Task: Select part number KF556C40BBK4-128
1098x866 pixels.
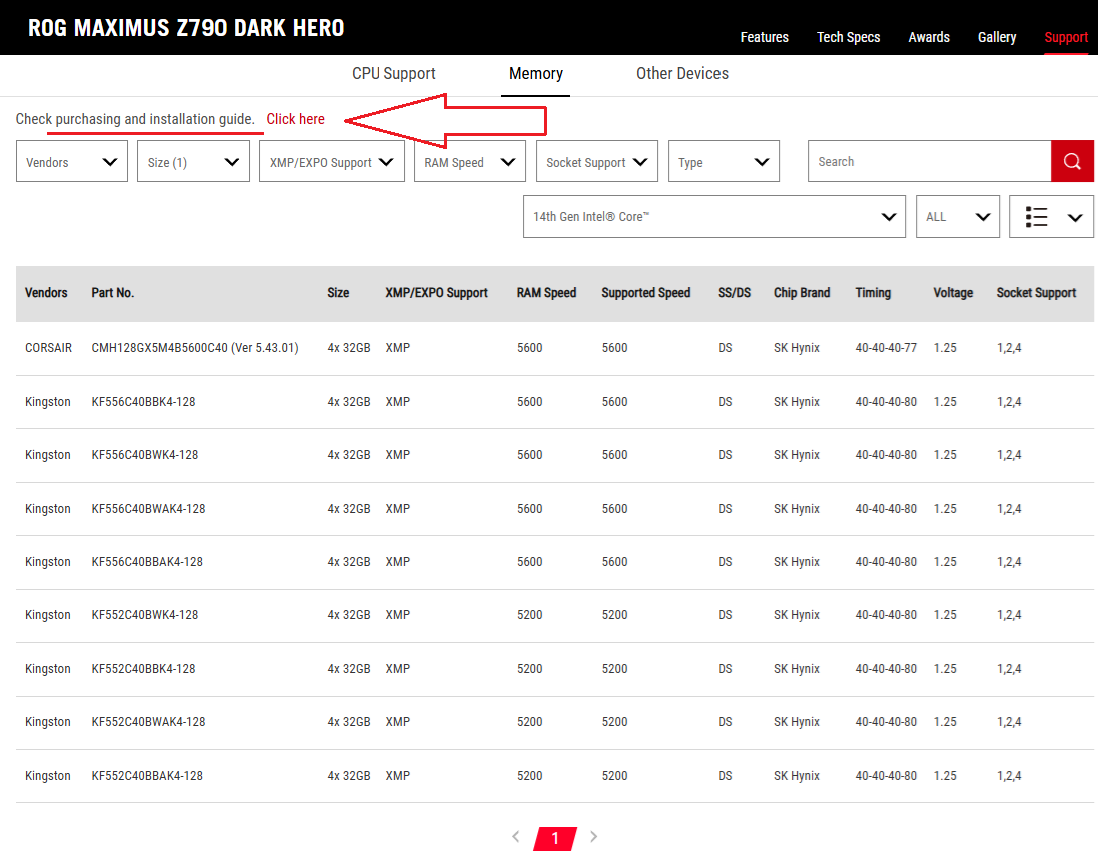Action: click(144, 402)
